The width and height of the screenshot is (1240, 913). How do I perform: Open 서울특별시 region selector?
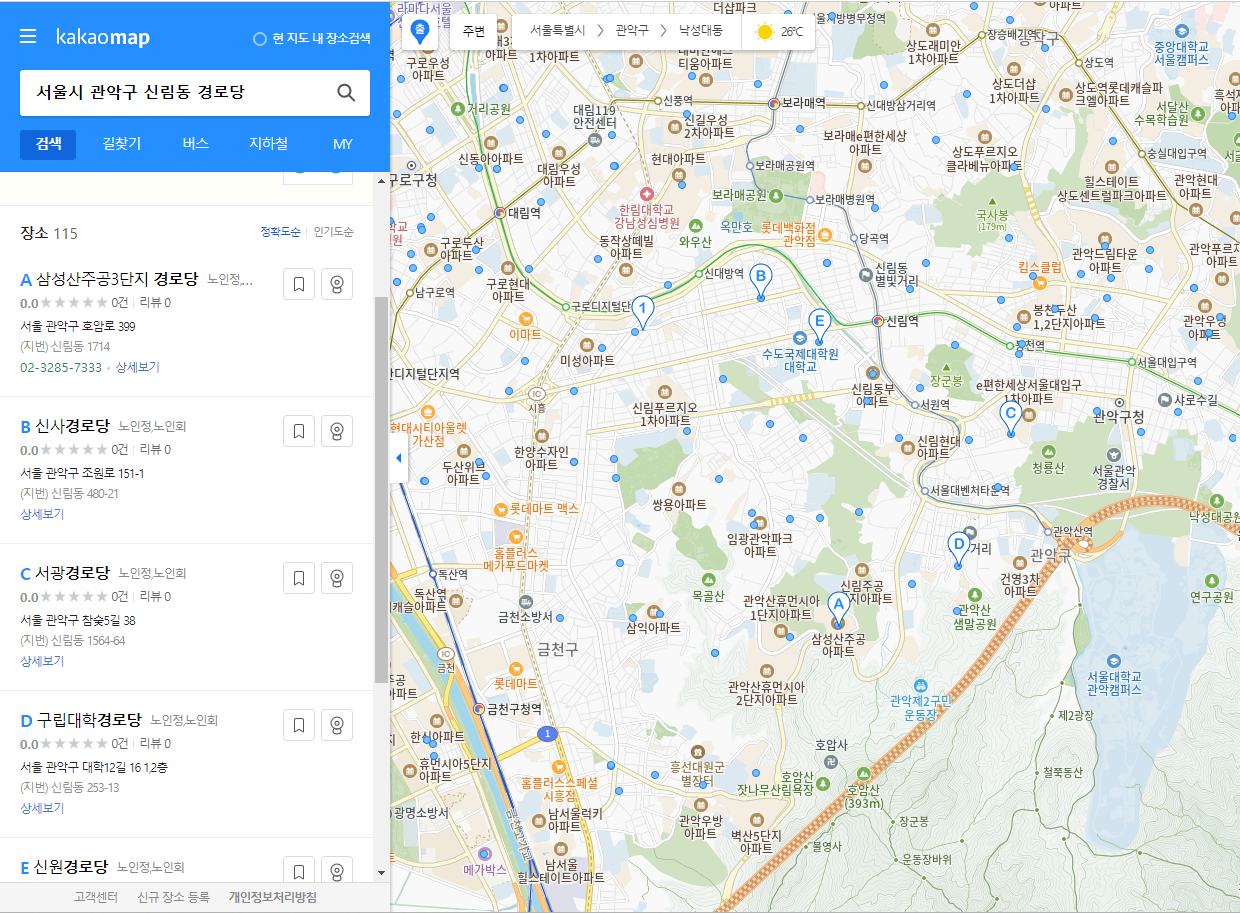tap(557, 31)
